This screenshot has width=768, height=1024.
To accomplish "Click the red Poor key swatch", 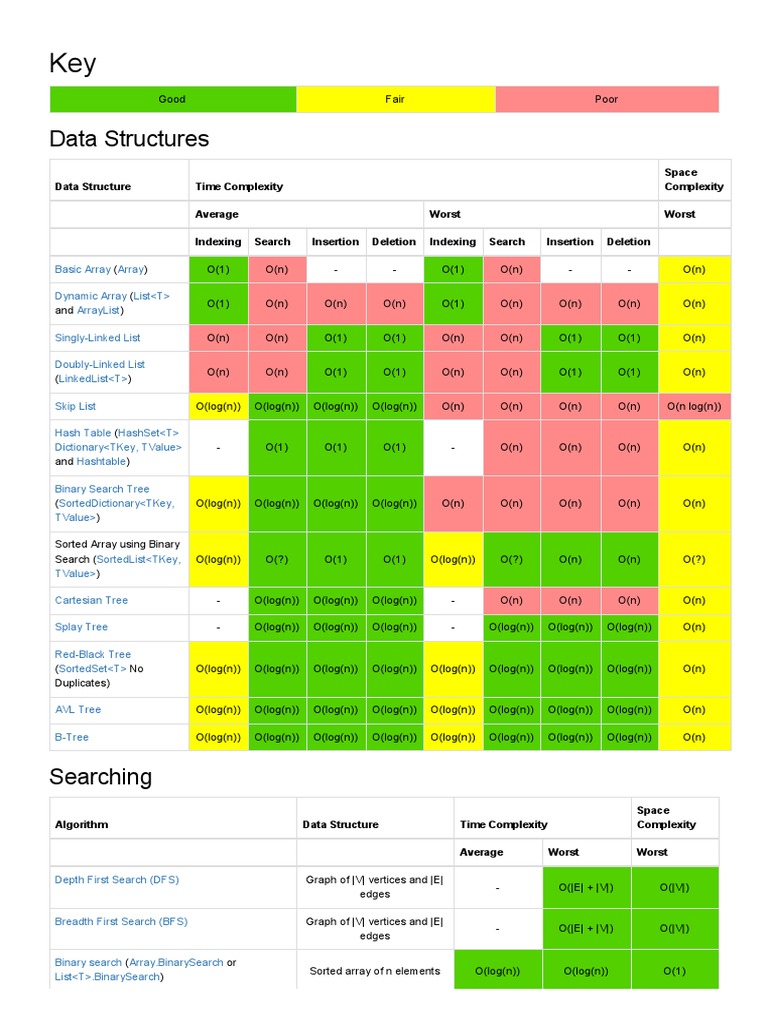I will coord(607,99).
